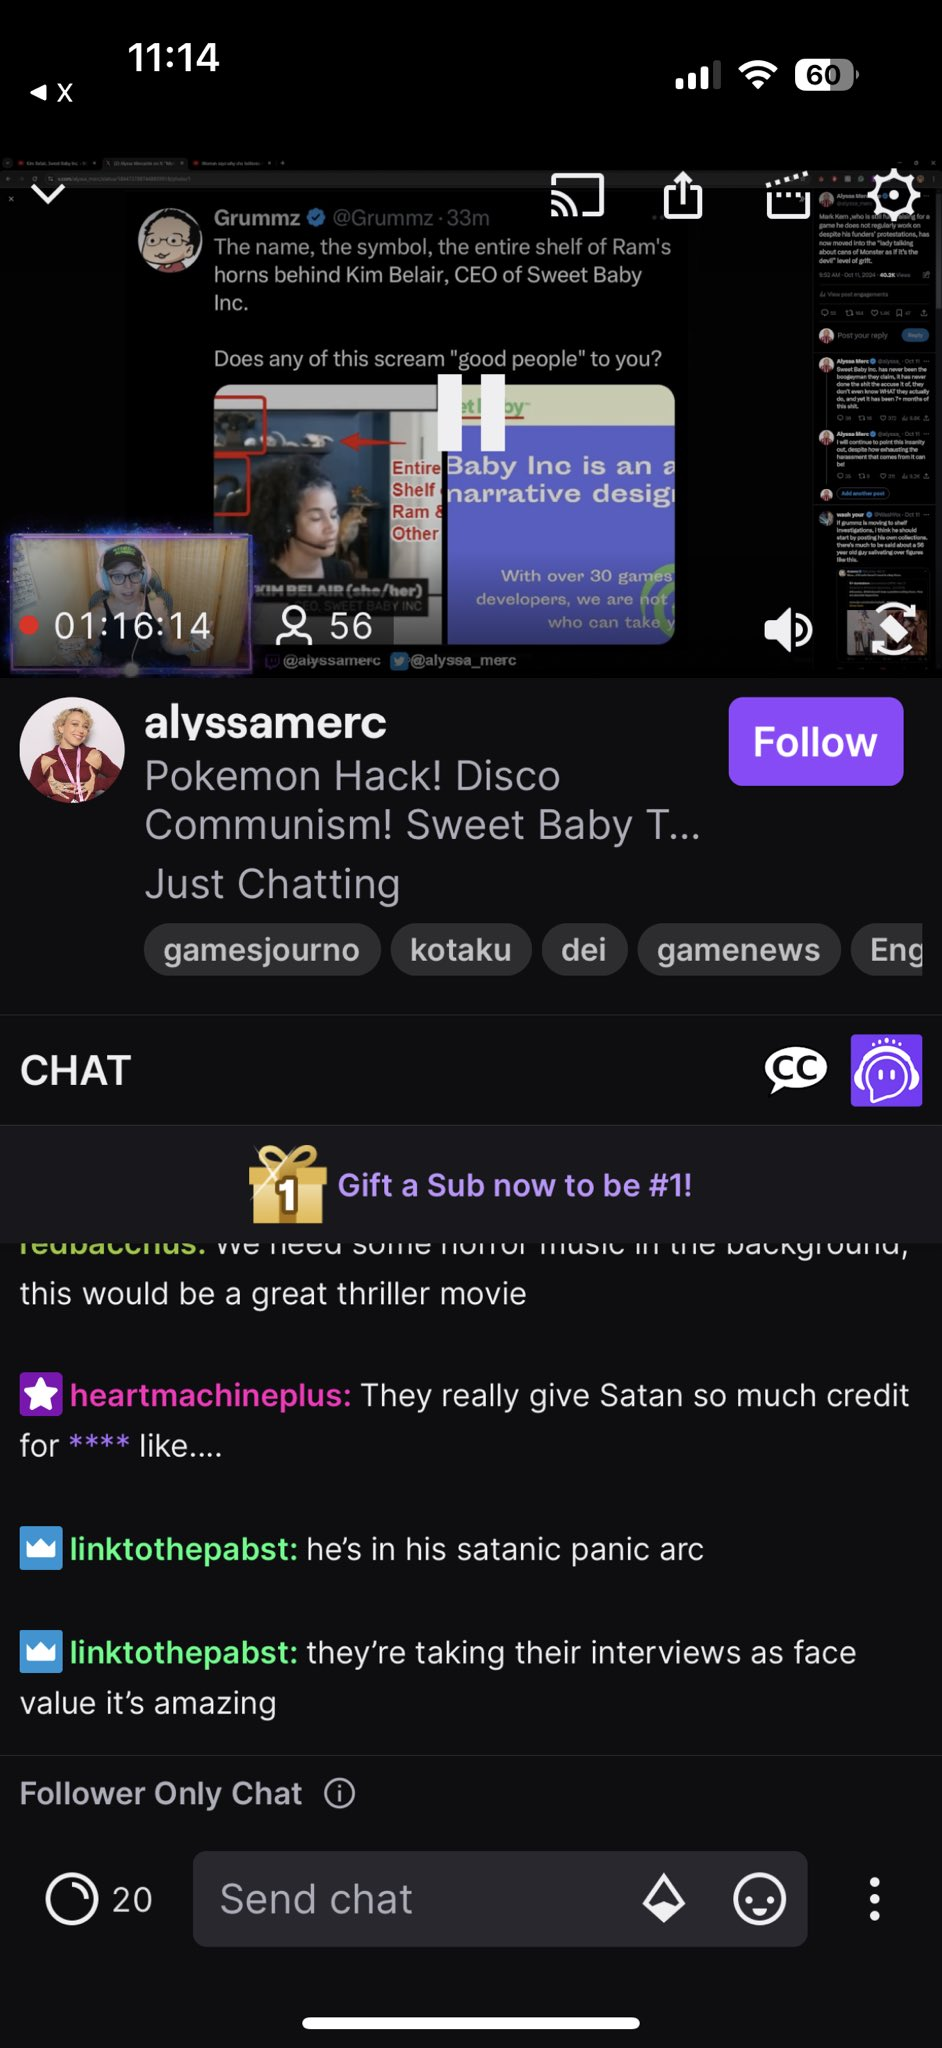The height and width of the screenshot is (2048, 942).
Task: Open channel points balance of 20
Action: coord(99,1898)
